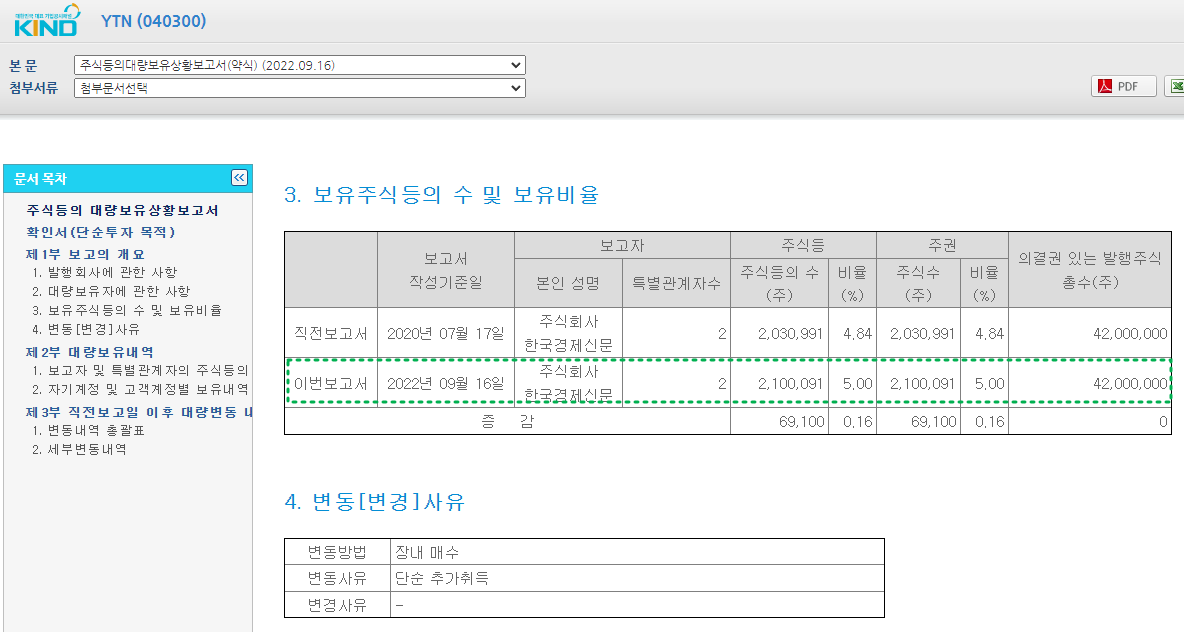Collapse the 문서목차 panel with arrow icon
The image size is (1184, 632).
239,178
